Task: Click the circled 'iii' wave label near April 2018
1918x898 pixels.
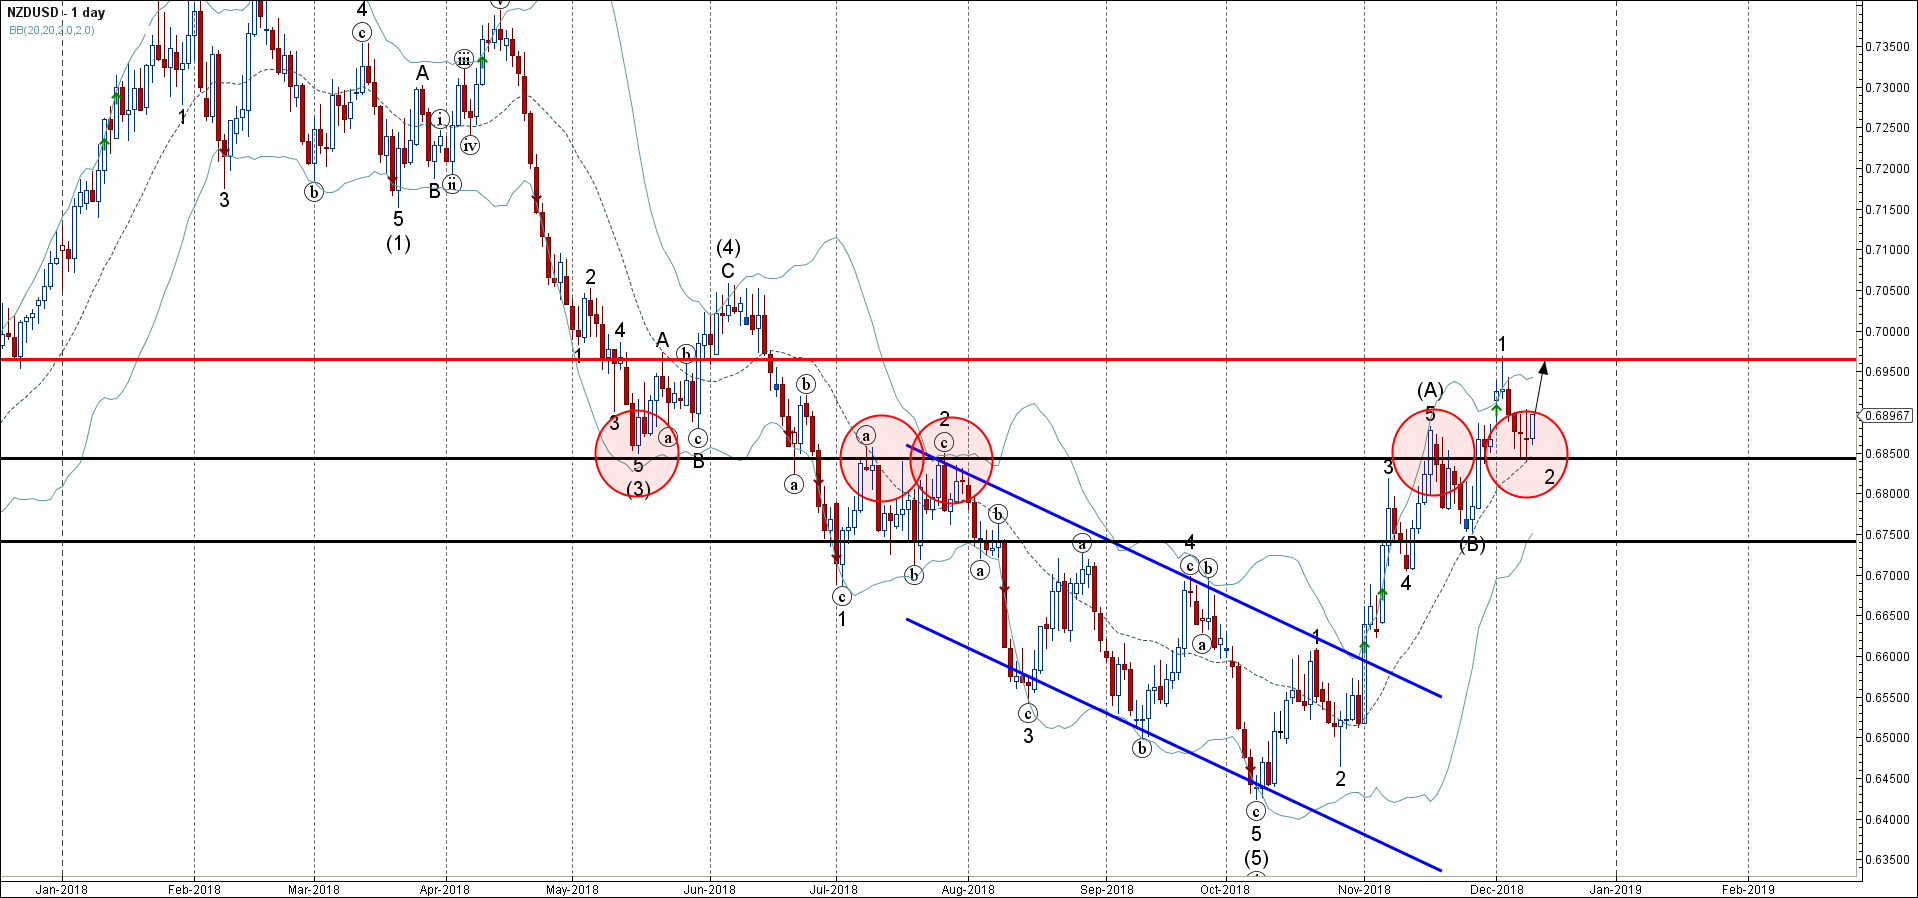Action: tap(464, 59)
